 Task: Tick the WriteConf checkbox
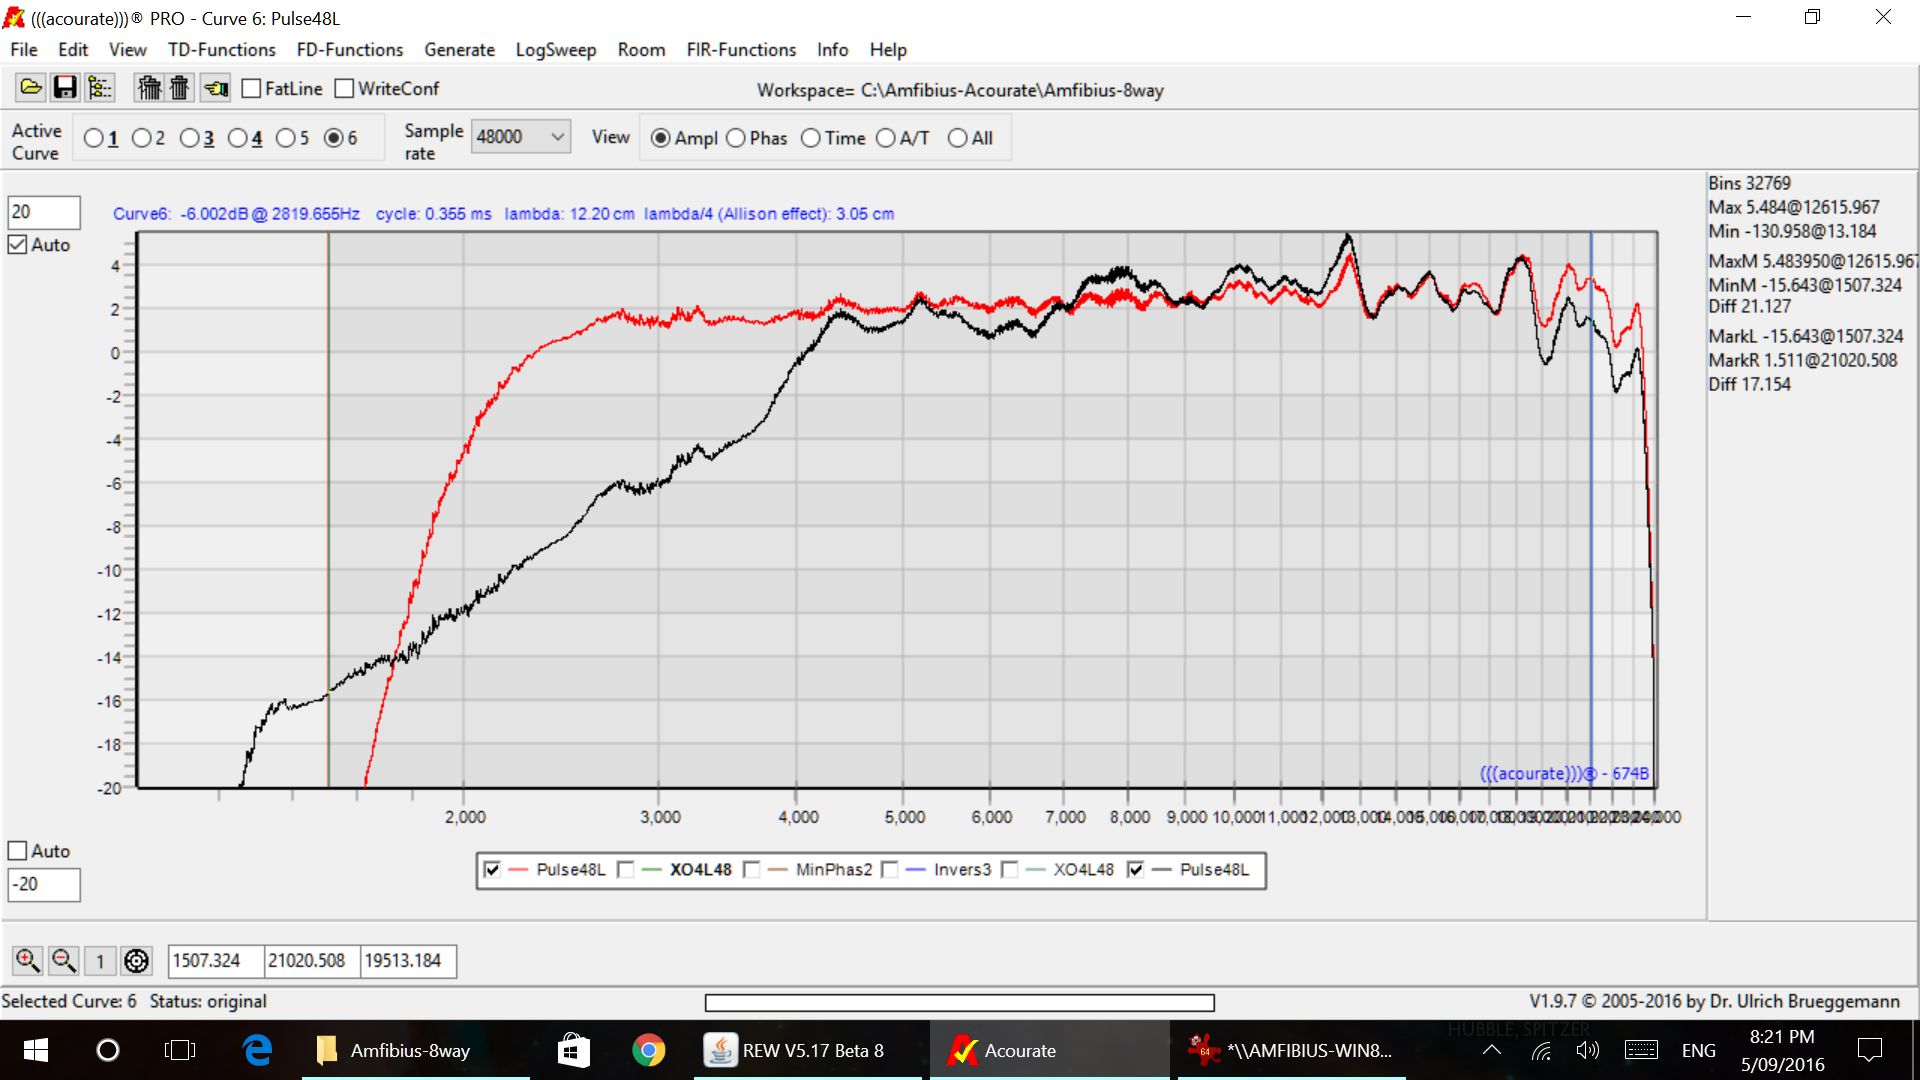pyautogui.click(x=345, y=89)
